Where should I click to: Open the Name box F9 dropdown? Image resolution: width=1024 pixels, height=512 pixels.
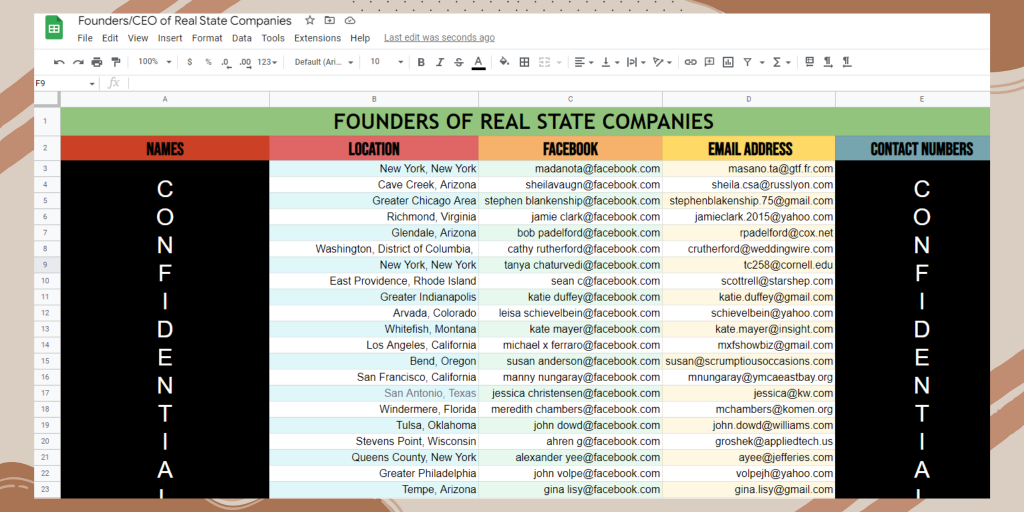click(x=91, y=84)
